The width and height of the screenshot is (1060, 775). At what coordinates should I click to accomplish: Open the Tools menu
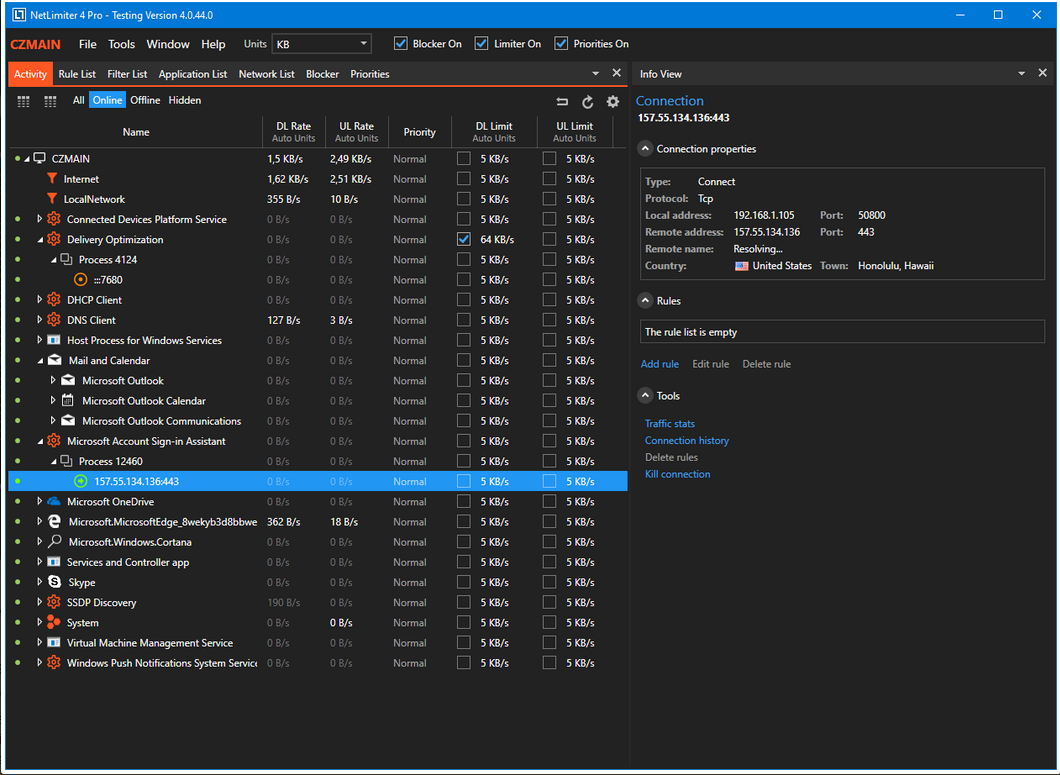click(122, 44)
